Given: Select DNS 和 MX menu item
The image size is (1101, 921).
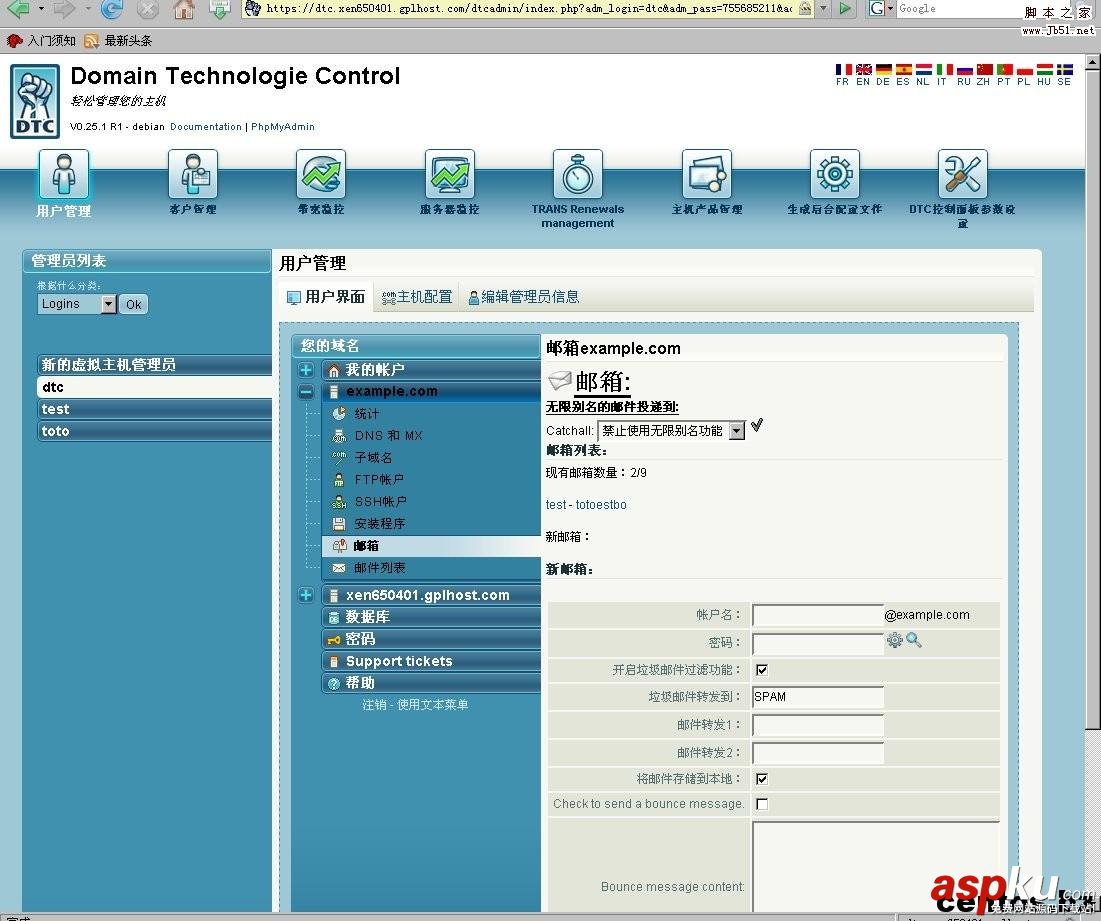Looking at the screenshot, I should pyautogui.click(x=388, y=435).
